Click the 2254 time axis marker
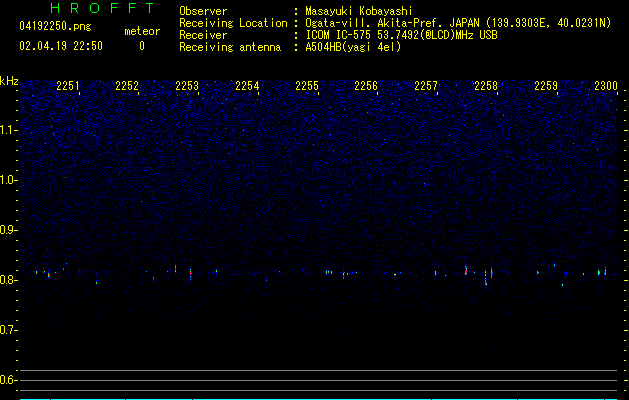The height and width of the screenshot is (400, 629). point(247,86)
